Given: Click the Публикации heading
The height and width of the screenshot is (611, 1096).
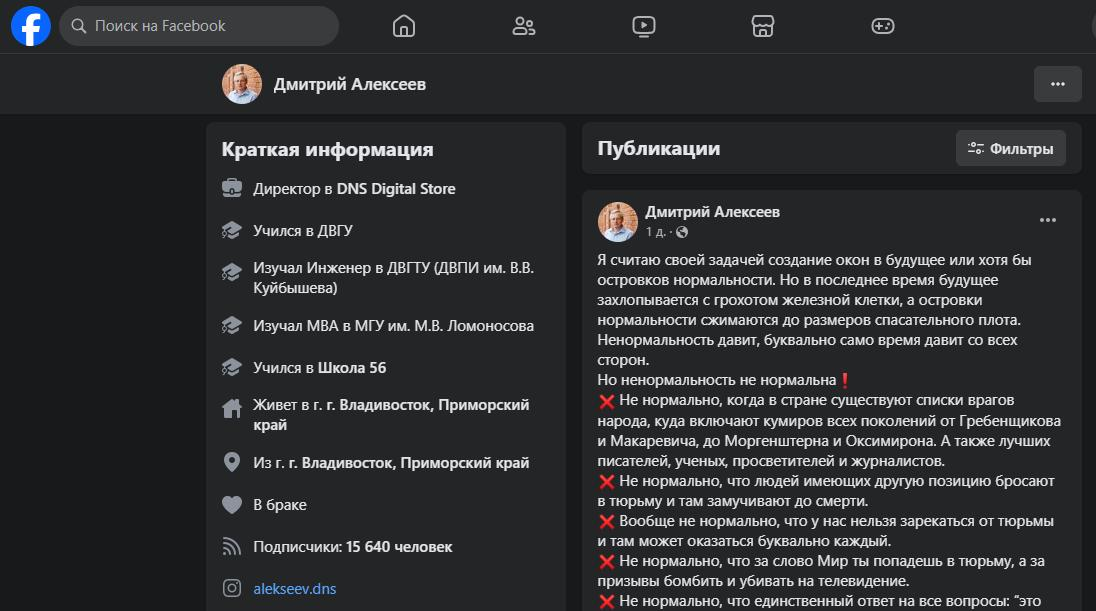Looking at the screenshot, I should 658,148.
